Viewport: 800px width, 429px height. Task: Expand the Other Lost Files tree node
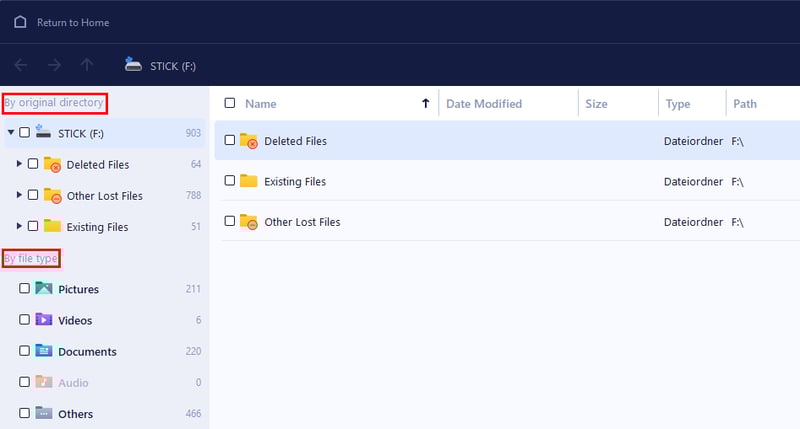click(x=19, y=195)
